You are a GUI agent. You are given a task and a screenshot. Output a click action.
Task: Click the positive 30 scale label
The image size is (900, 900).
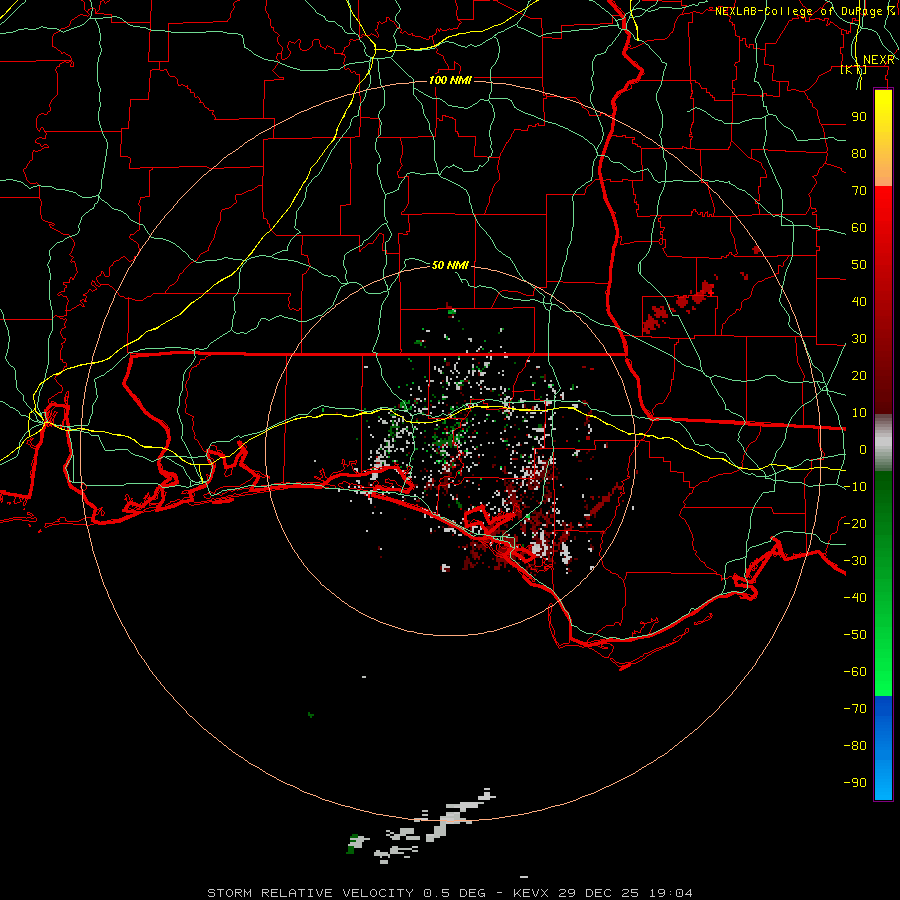[859, 339]
